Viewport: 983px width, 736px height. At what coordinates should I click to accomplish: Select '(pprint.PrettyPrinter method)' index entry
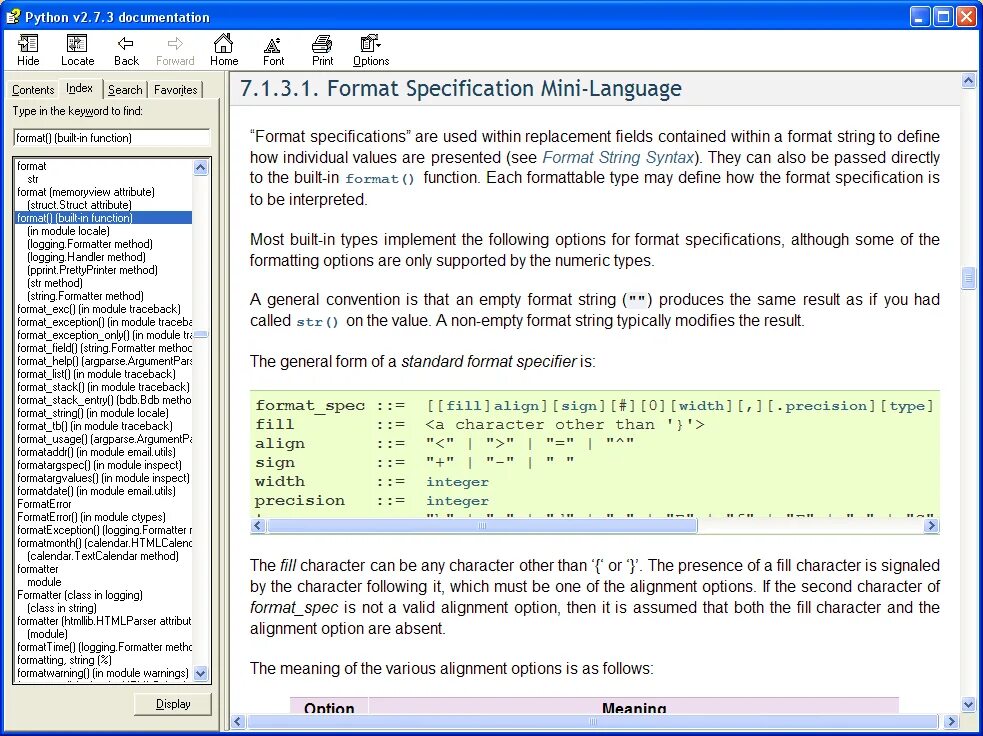92,270
